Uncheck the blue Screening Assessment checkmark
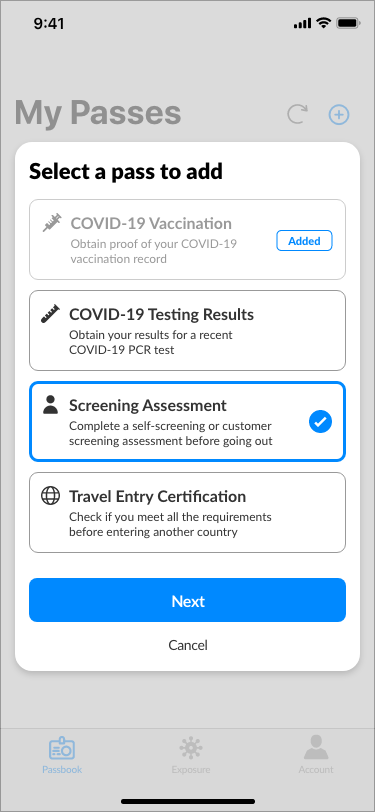Screen dimensions: 375x812 (x=321, y=422)
